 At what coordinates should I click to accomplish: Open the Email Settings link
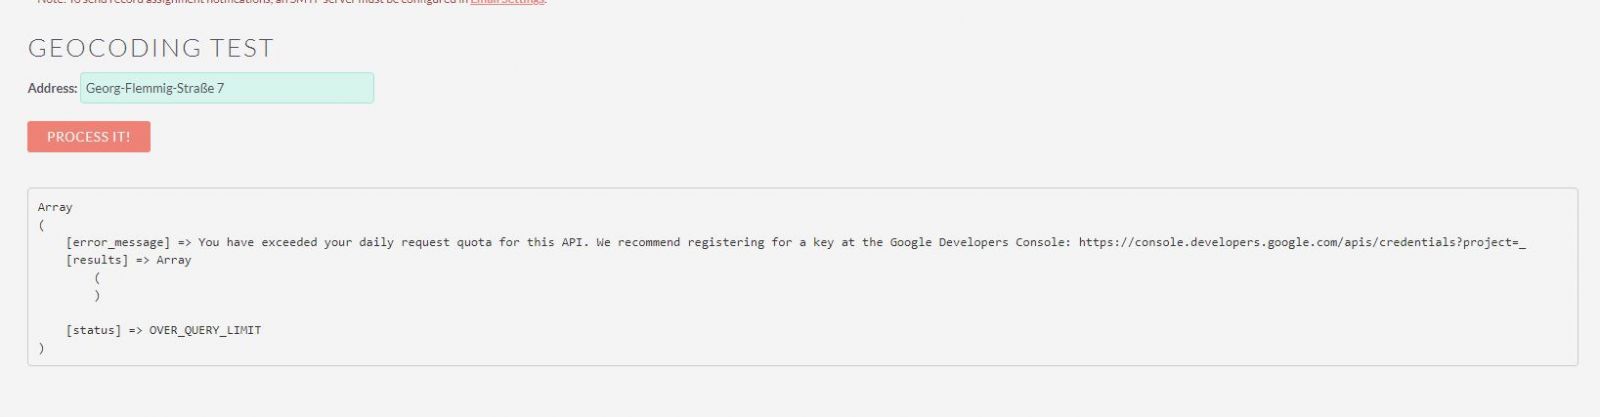click(x=508, y=2)
